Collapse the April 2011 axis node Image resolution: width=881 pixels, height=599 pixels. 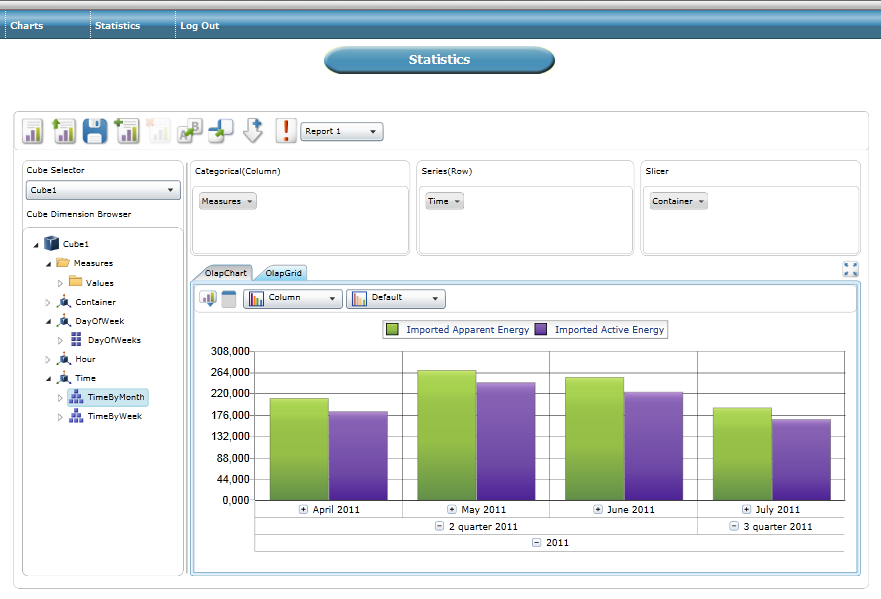pyautogui.click(x=304, y=509)
